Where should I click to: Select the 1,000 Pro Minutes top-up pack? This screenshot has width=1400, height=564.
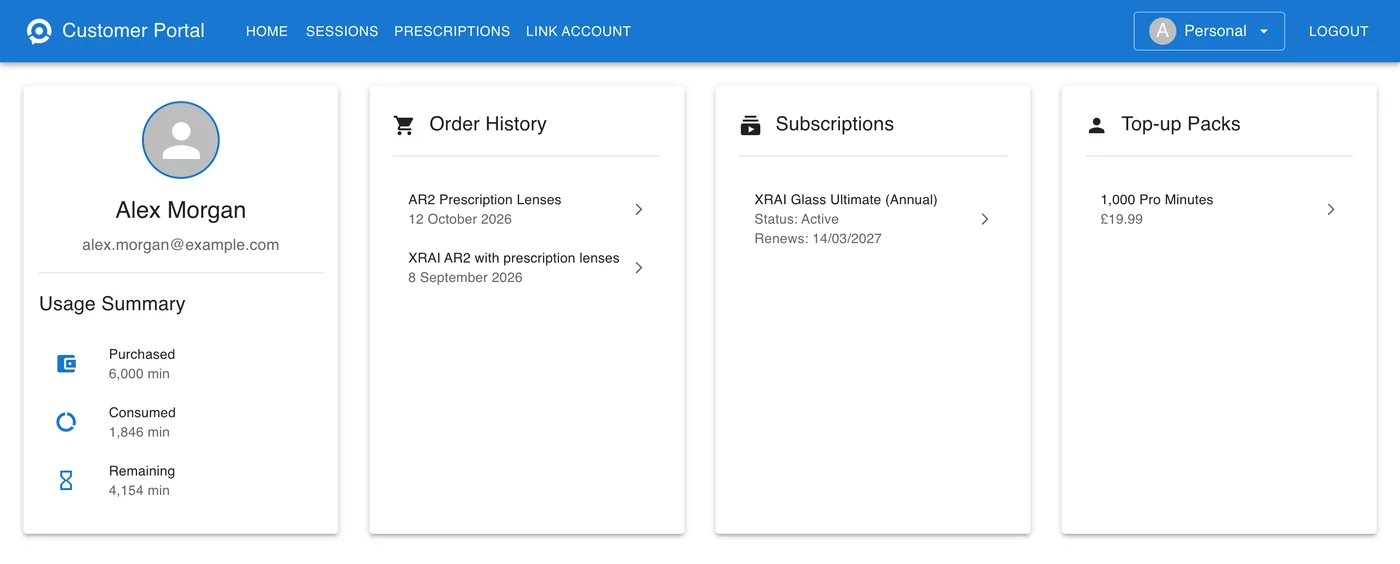pos(1219,209)
